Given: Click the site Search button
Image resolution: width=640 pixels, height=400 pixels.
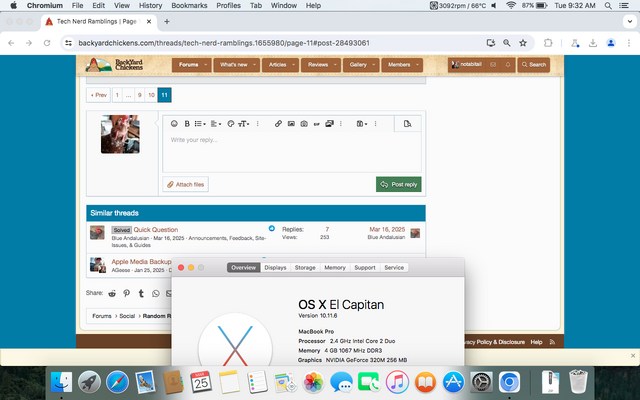Looking at the screenshot, I should point(533,64).
